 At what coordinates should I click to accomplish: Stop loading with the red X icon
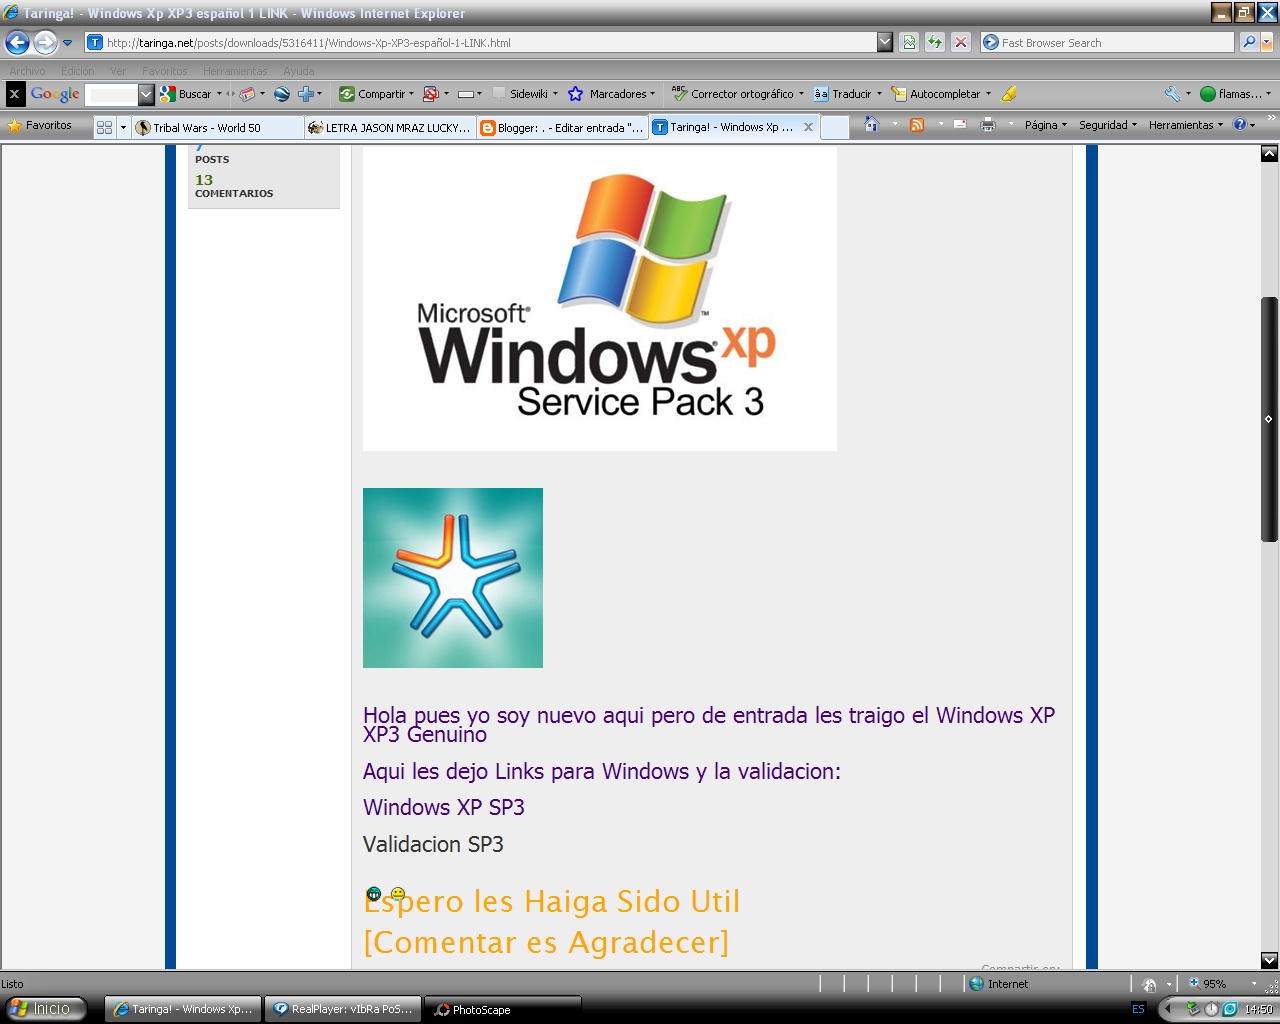pos(961,42)
